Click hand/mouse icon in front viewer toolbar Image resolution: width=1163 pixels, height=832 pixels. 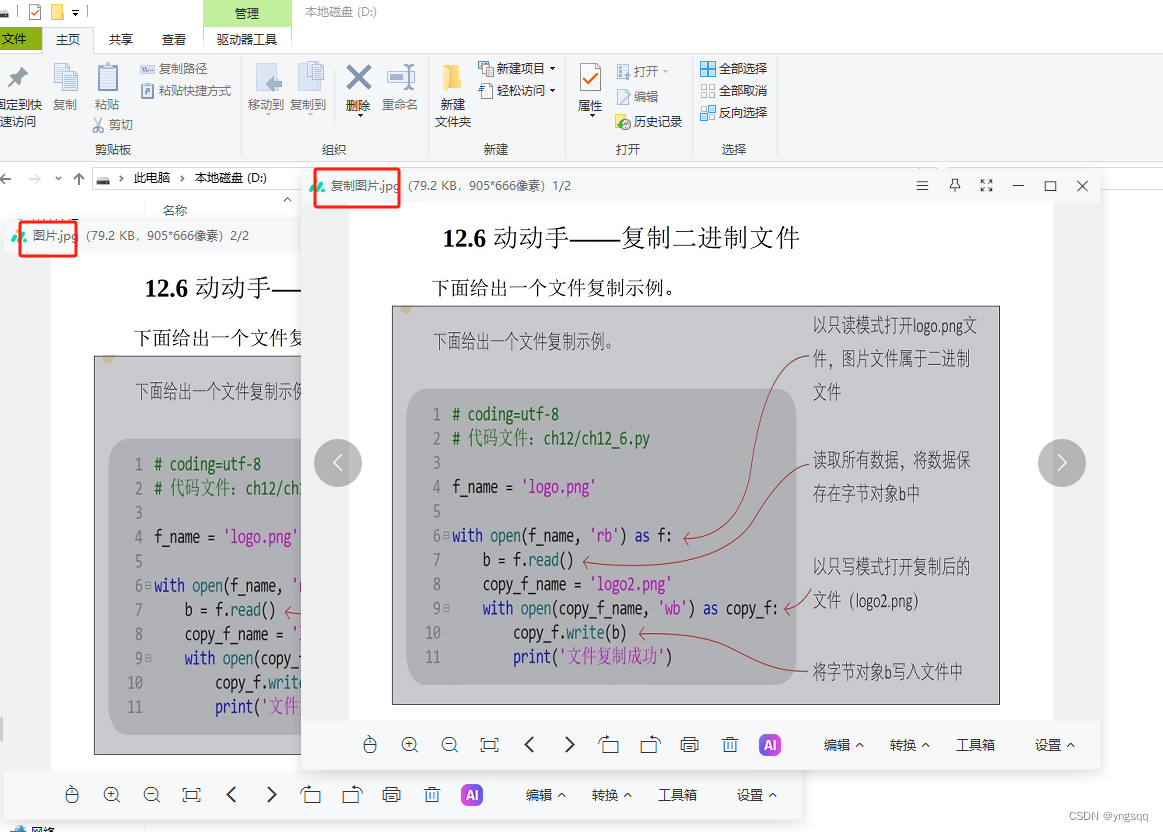[x=370, y=744]
